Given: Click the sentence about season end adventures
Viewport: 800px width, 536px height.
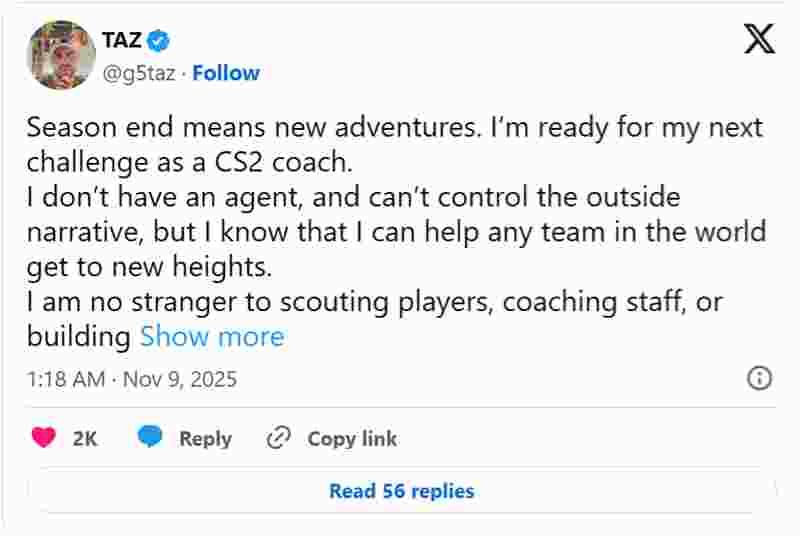Looking at the screenshot, I should (394, 127).
